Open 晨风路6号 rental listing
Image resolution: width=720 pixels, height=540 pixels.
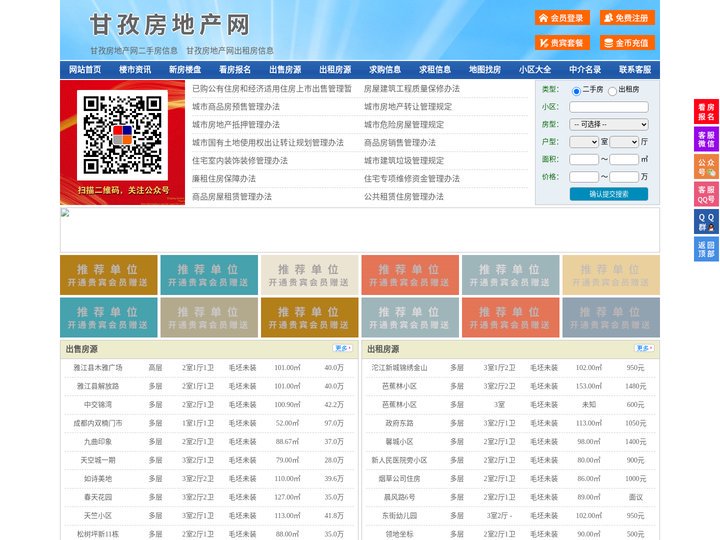pyautogui.click(x=399, y=497)
